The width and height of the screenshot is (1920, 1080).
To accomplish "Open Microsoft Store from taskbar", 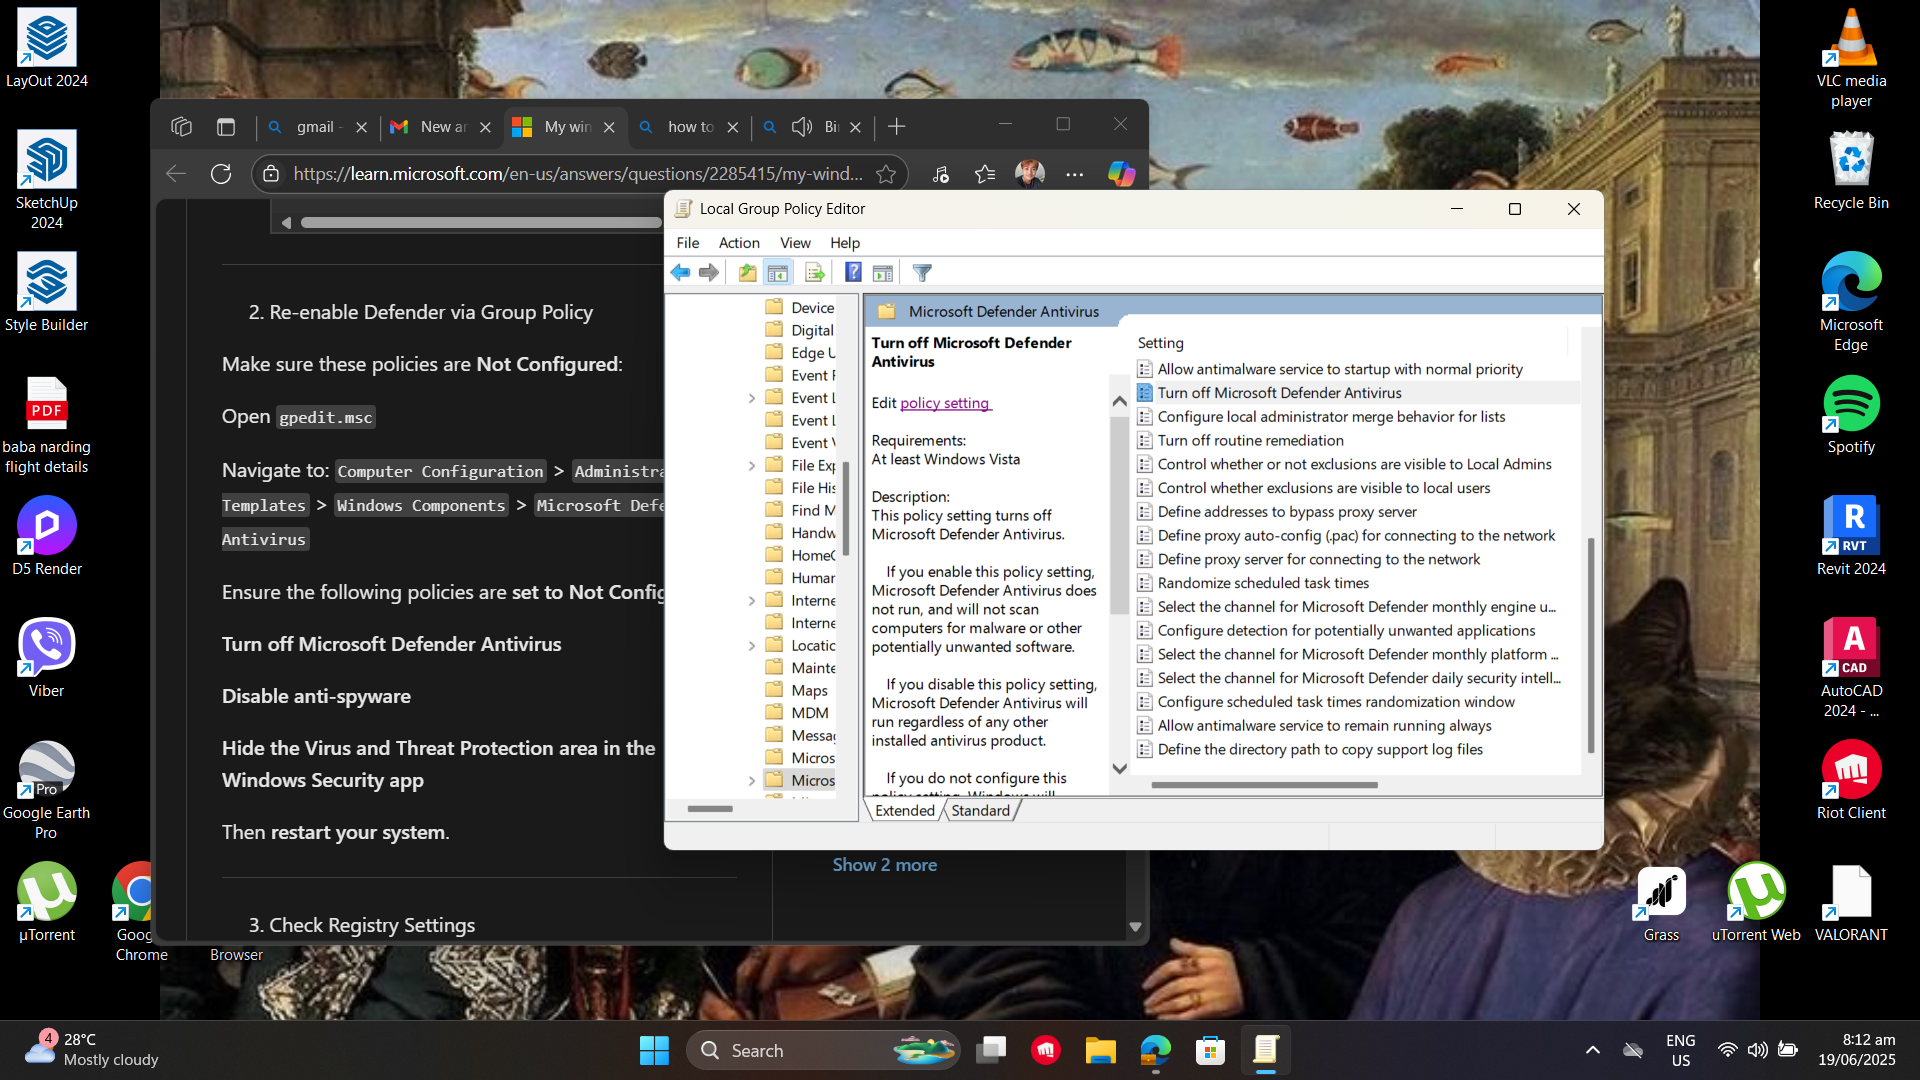I will click(x=1210, y=1050).
